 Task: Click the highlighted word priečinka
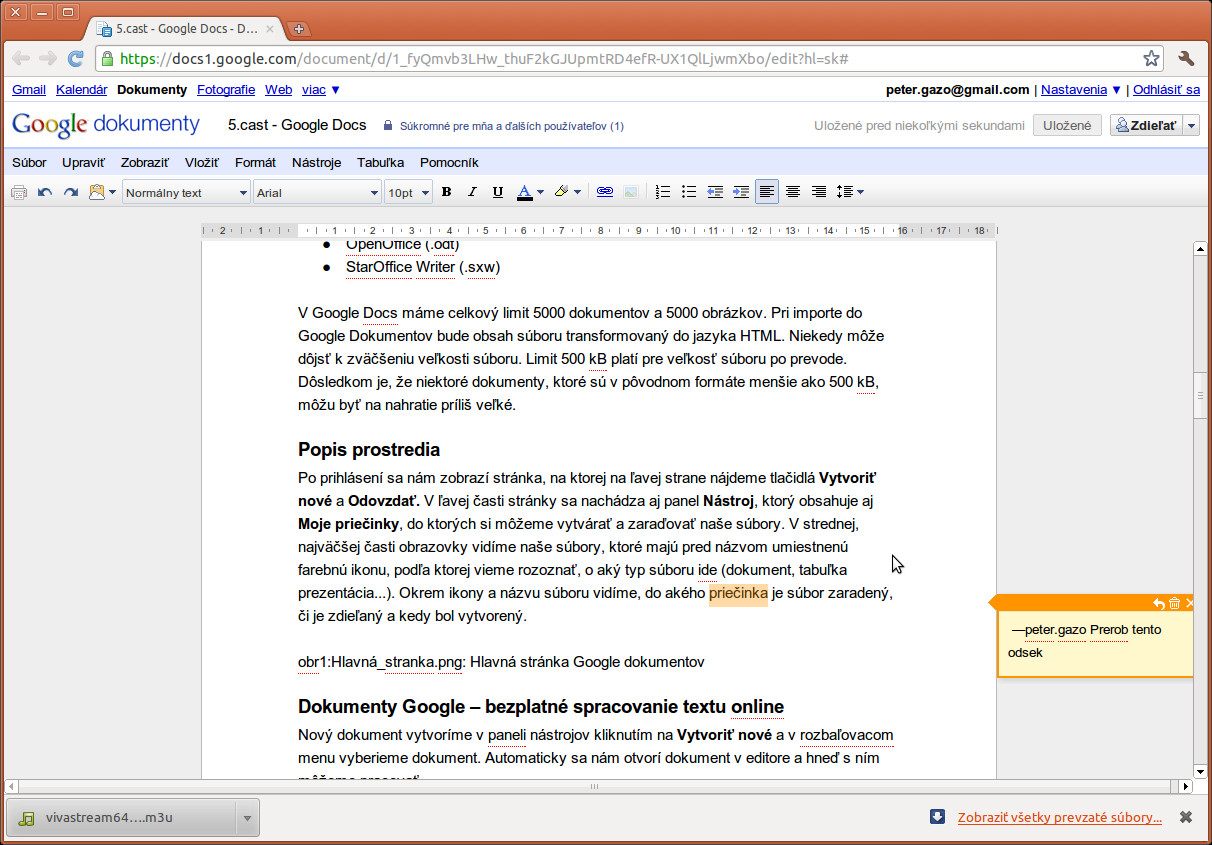738,594
